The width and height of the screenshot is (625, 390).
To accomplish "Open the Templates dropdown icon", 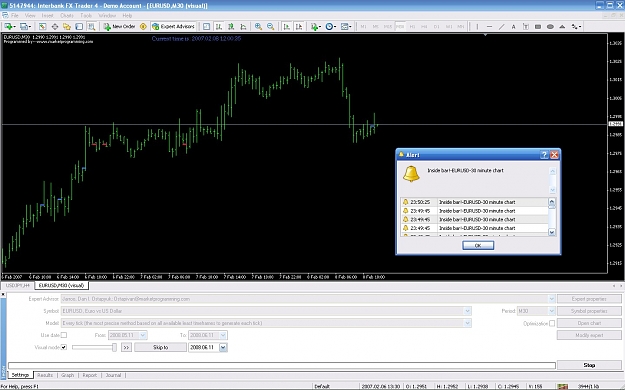I will coord(346,27).
